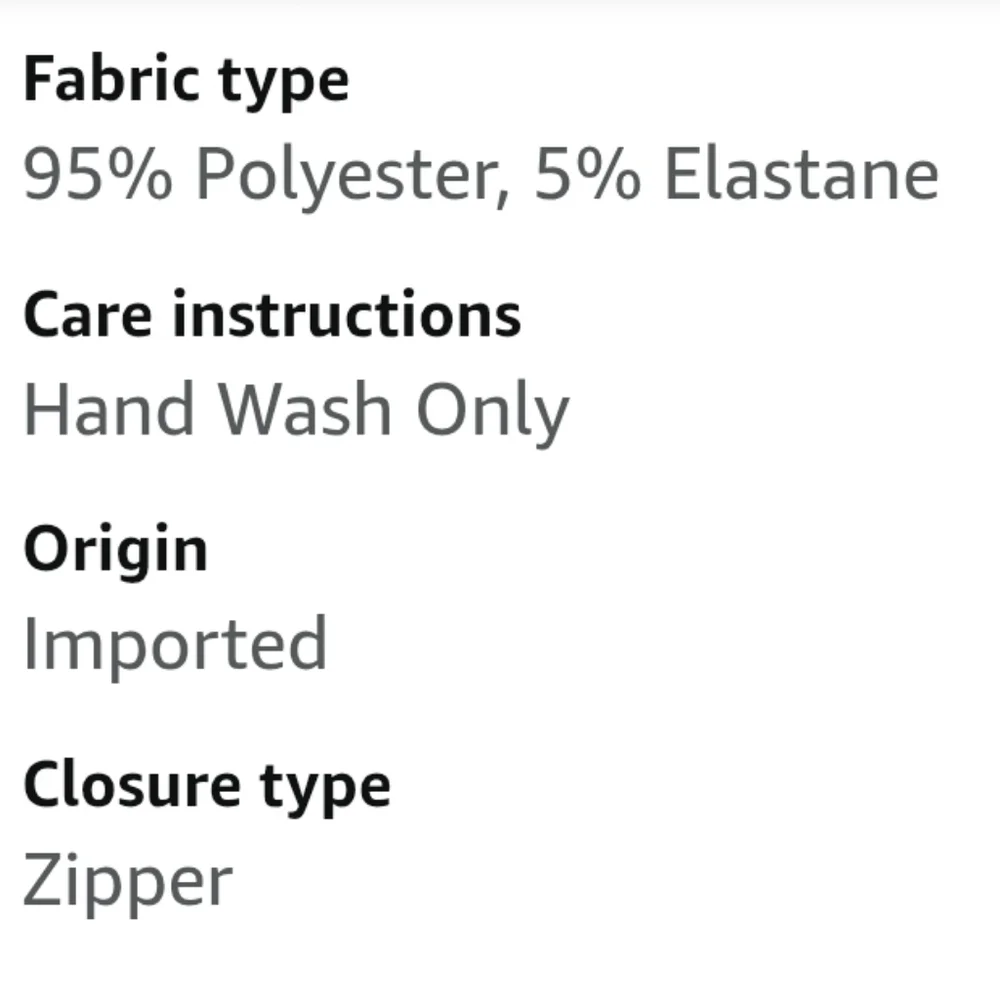Click the "Care instructions" heading
This screenshot has height=1000, width=1000.
[x=272, y=314]
